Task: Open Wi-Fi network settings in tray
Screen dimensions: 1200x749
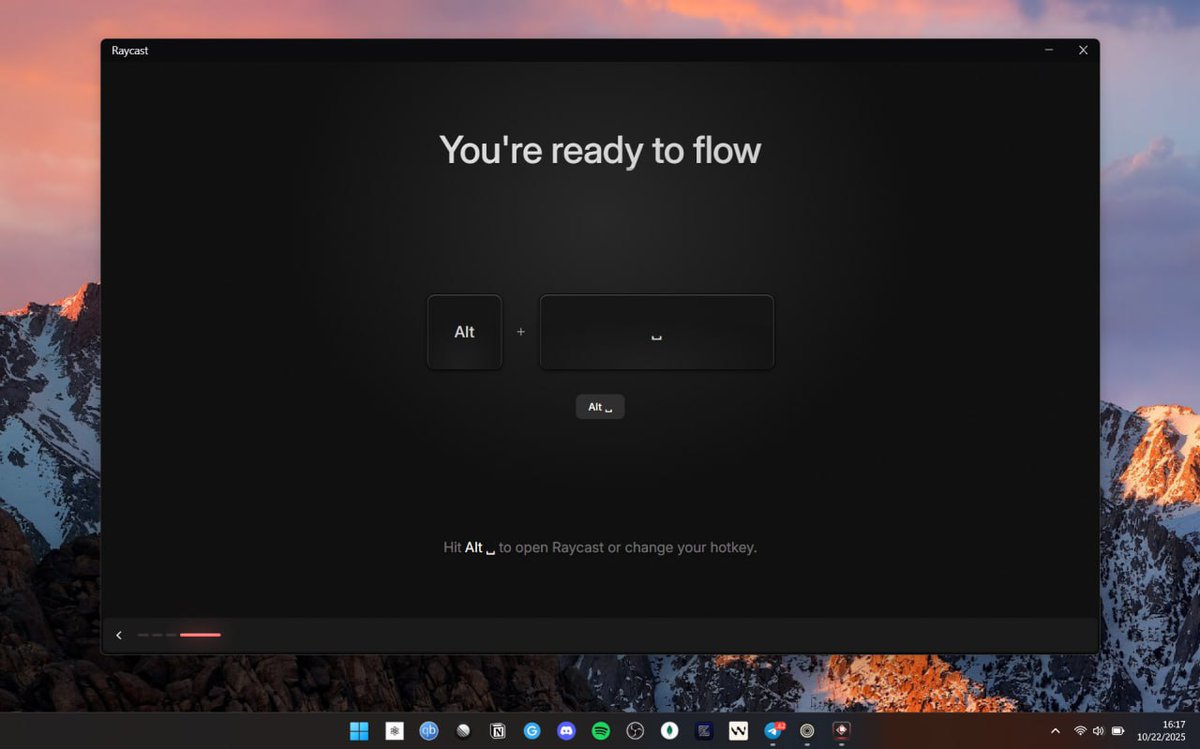Action: click(1080, 731)
